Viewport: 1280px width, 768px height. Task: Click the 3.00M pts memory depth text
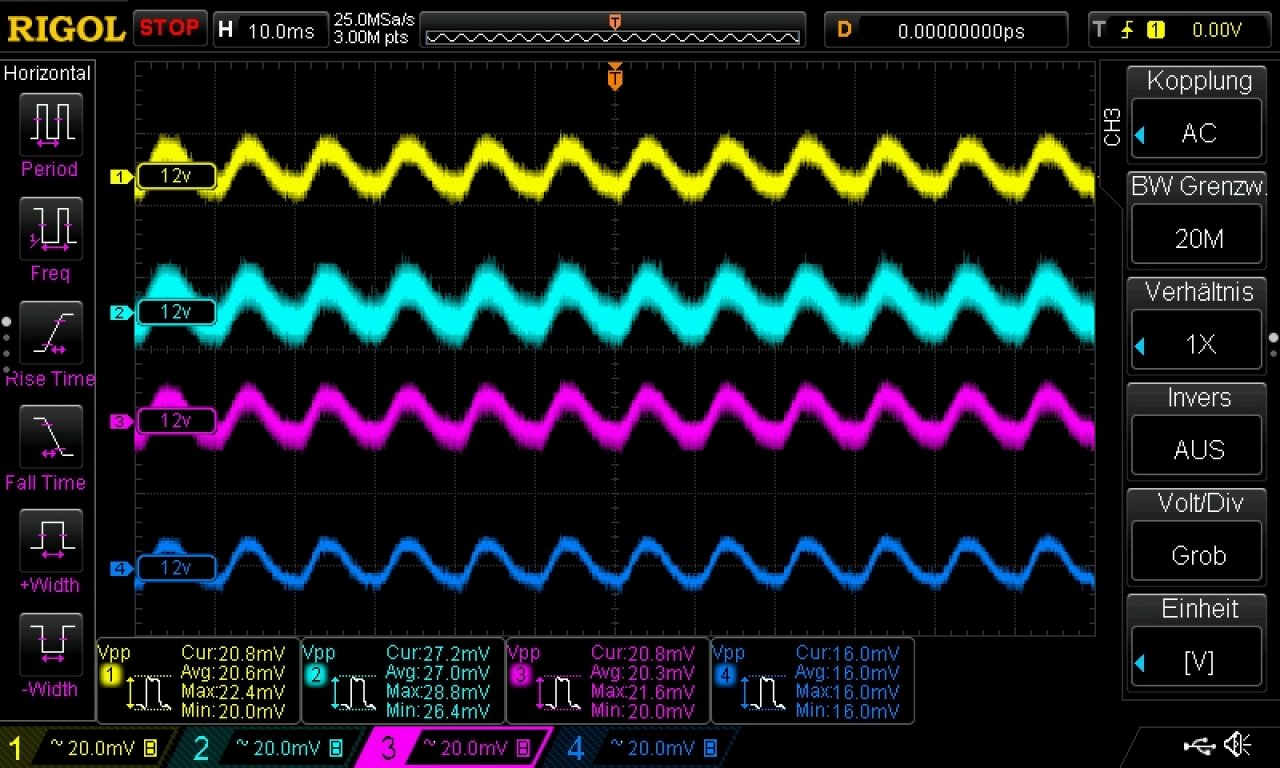371,38
